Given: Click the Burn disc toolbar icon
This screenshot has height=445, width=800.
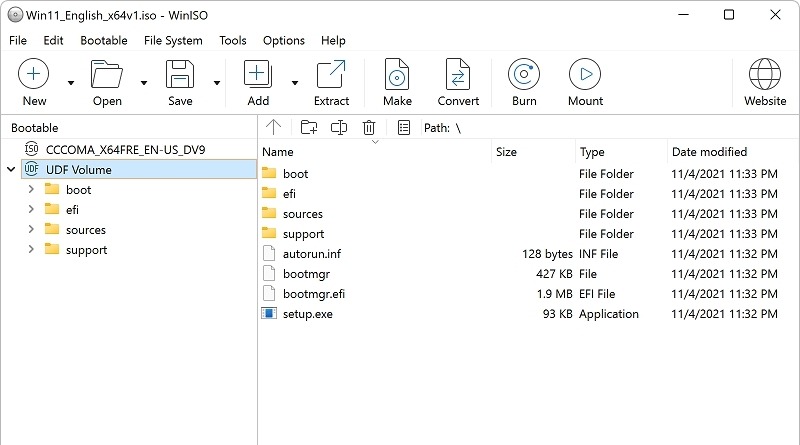Looking at the screenshot, I should (524, 75).
